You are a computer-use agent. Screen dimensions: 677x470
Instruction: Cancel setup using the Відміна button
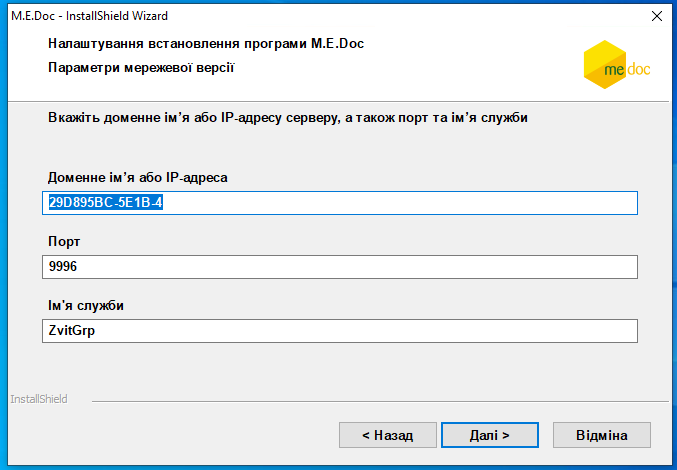pyautogui.click(x=602, y=435)
